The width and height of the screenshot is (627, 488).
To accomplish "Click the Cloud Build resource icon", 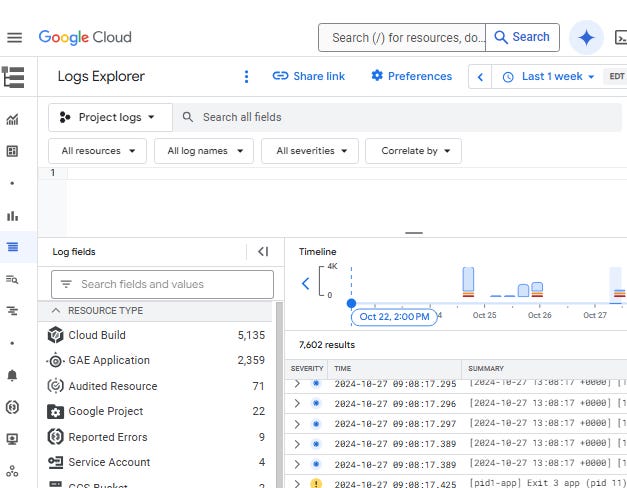I will pos(56,335).
